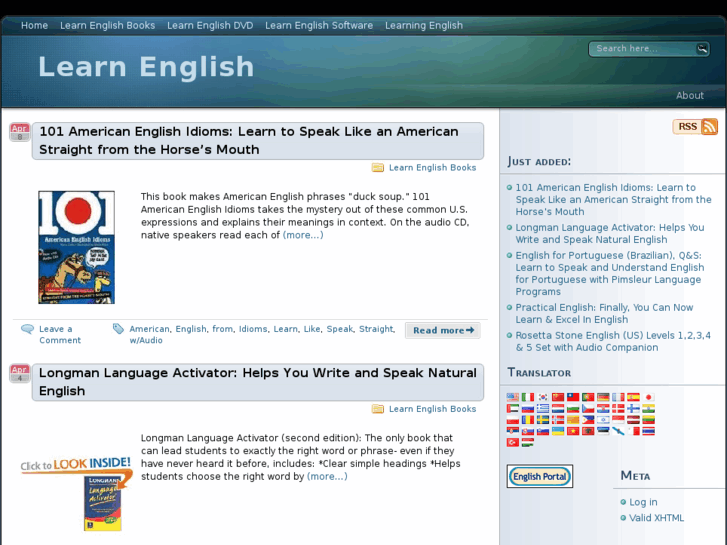Open Learning English menu item
Image resolution: width=727 pixels, height=545 pixels.
424,26
